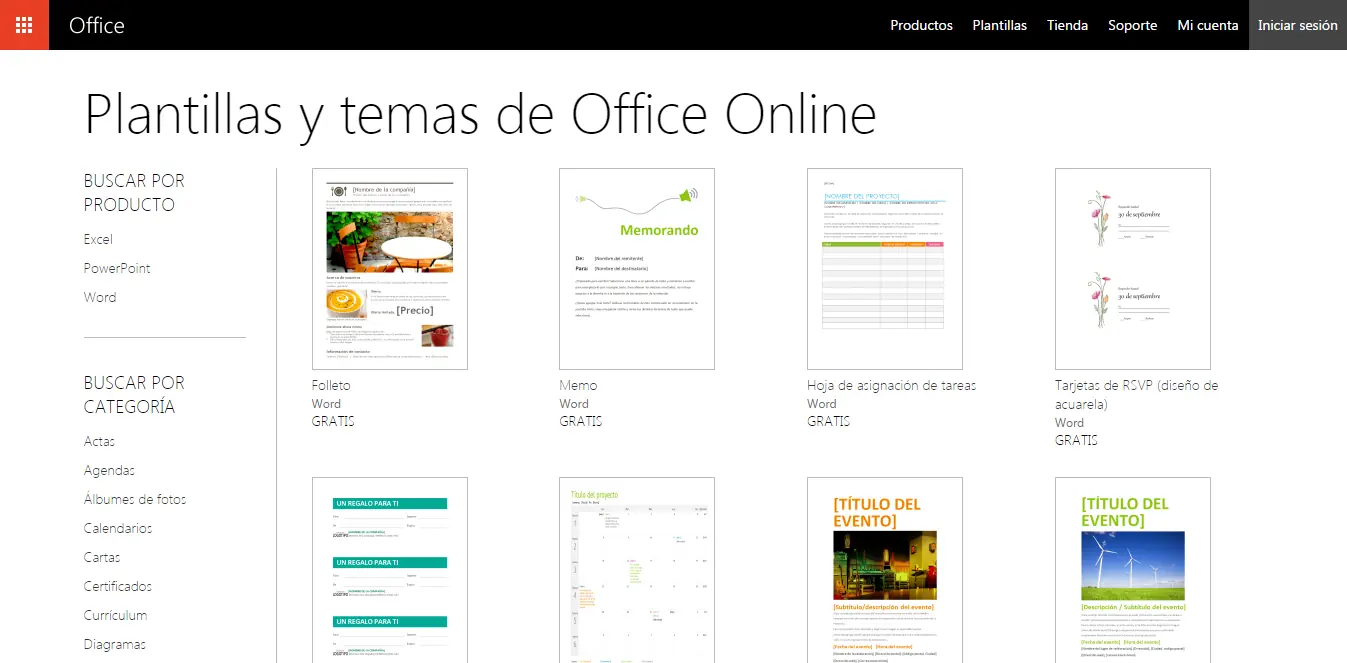Click the Office logo text
Viewport: 1347px width, 663px height.
97,26
